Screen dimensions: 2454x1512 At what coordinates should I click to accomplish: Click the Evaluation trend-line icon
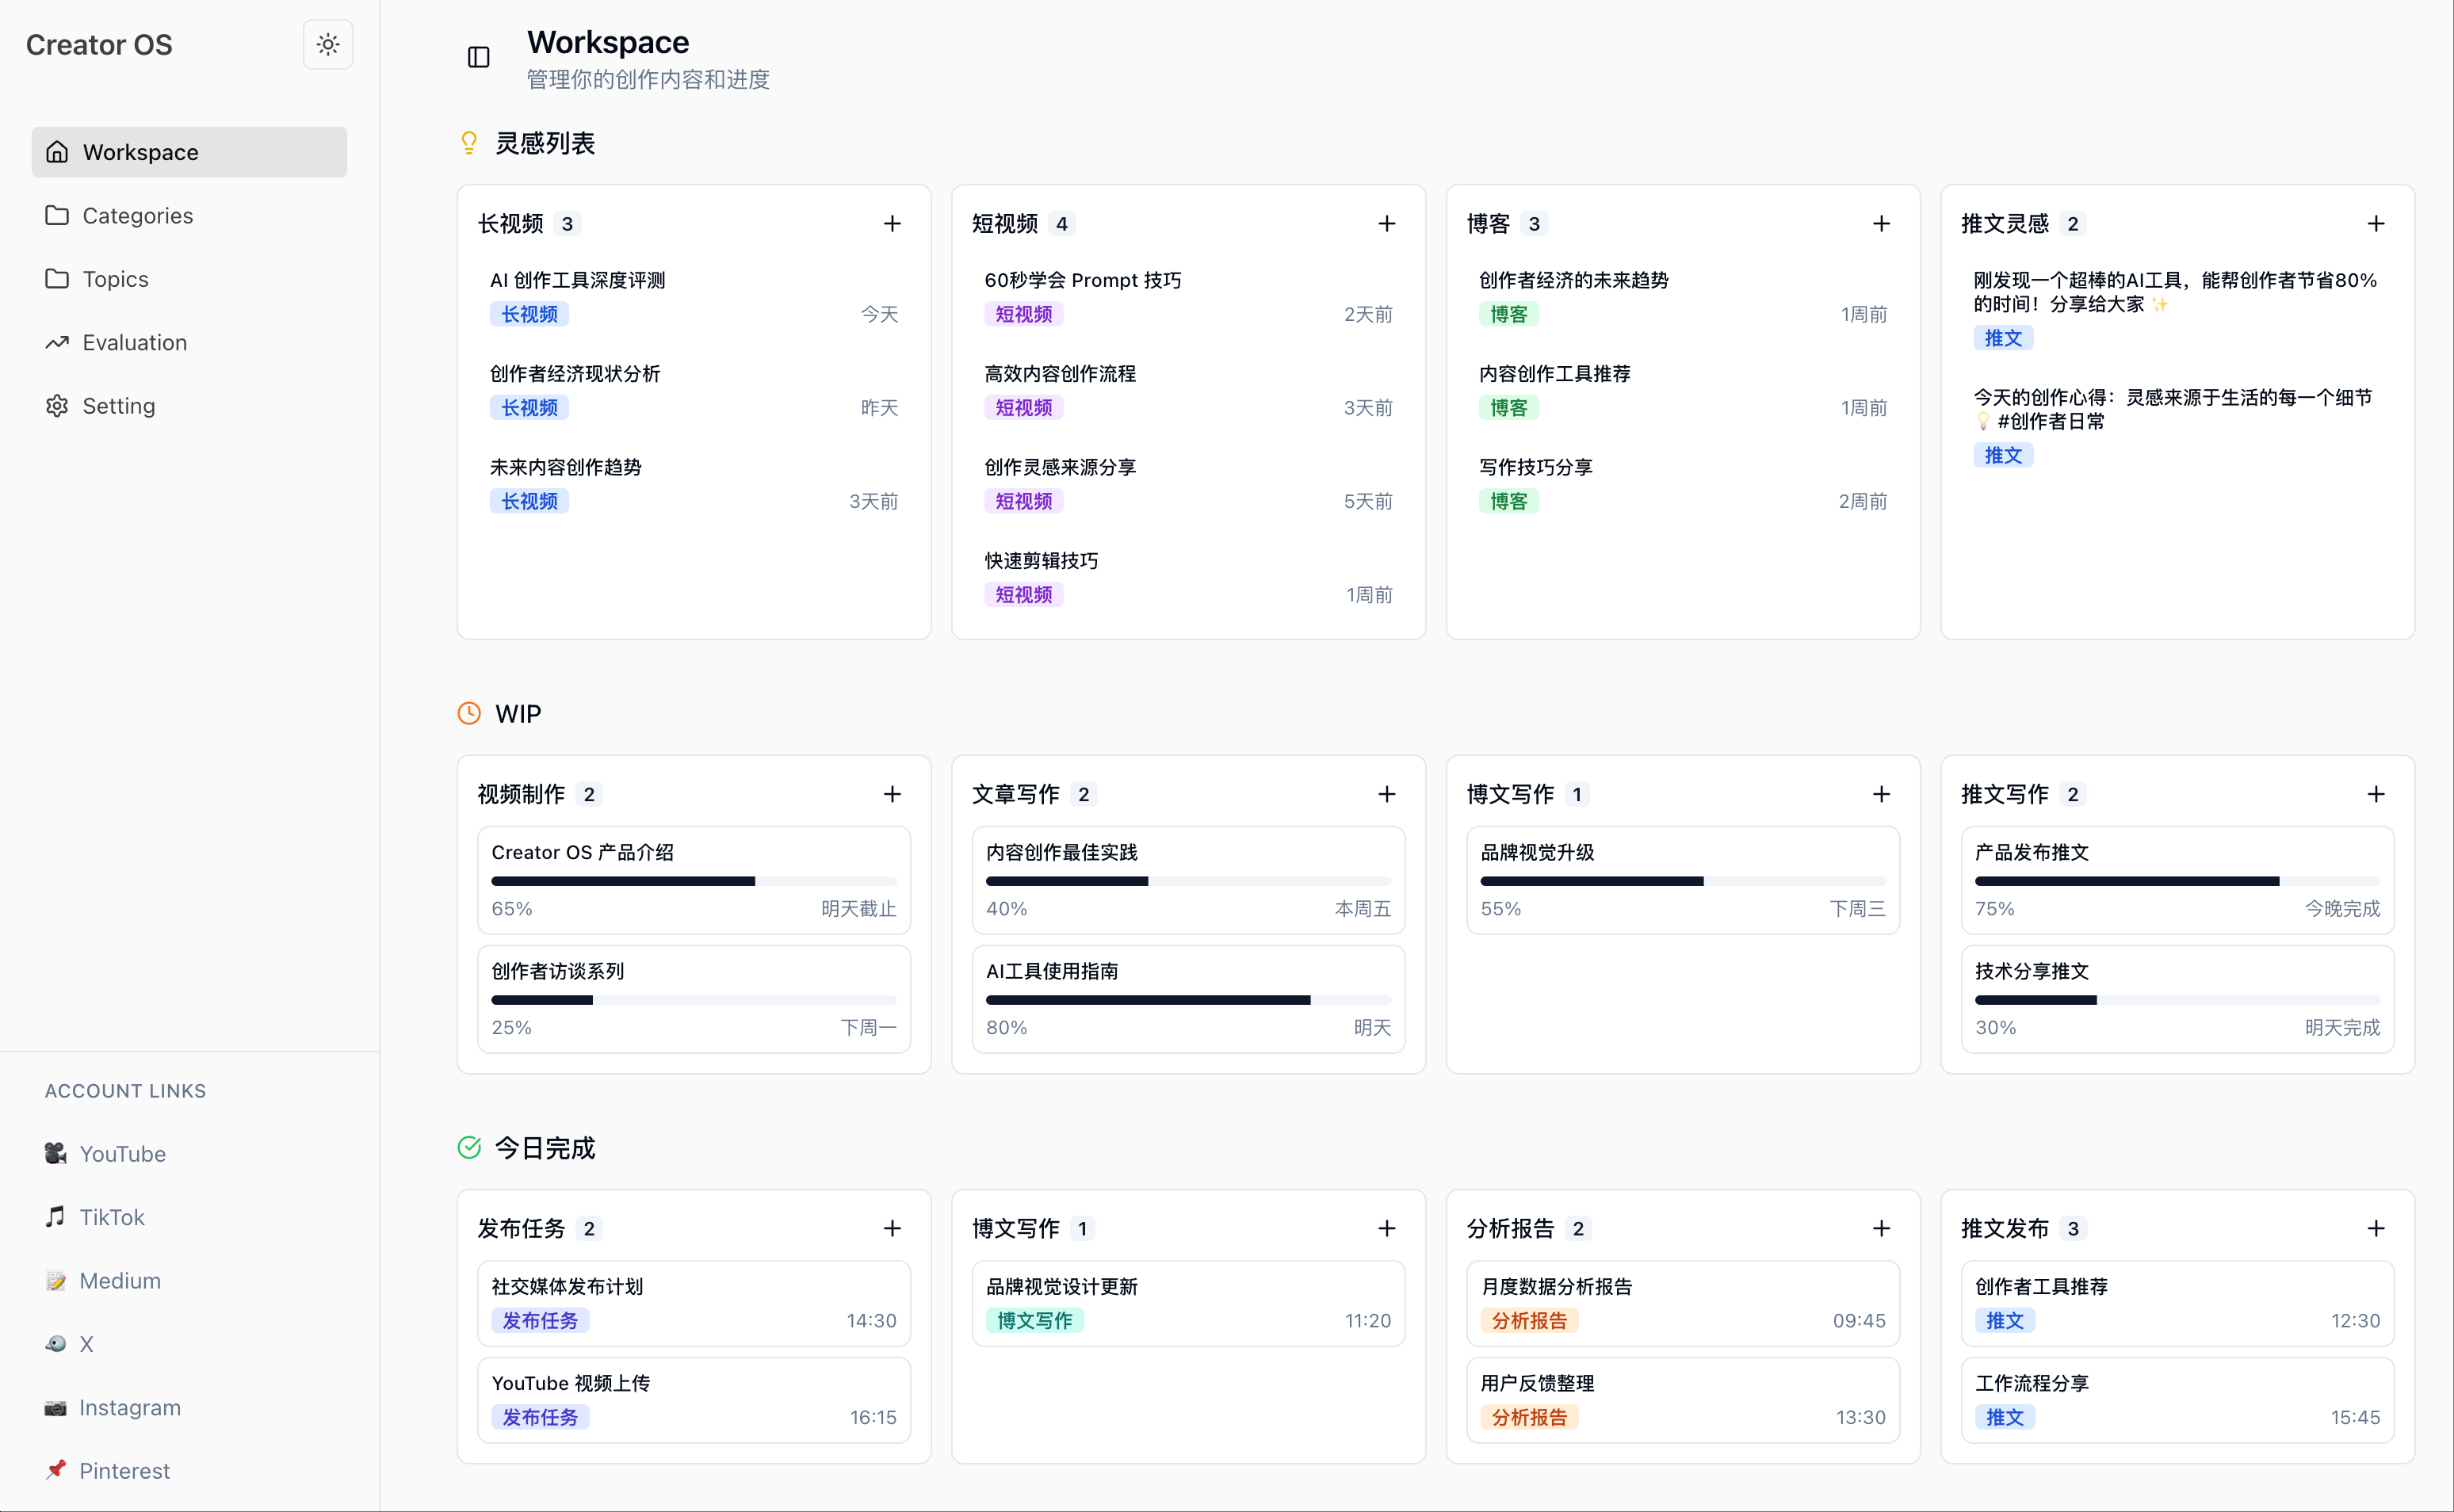point(57,342)
